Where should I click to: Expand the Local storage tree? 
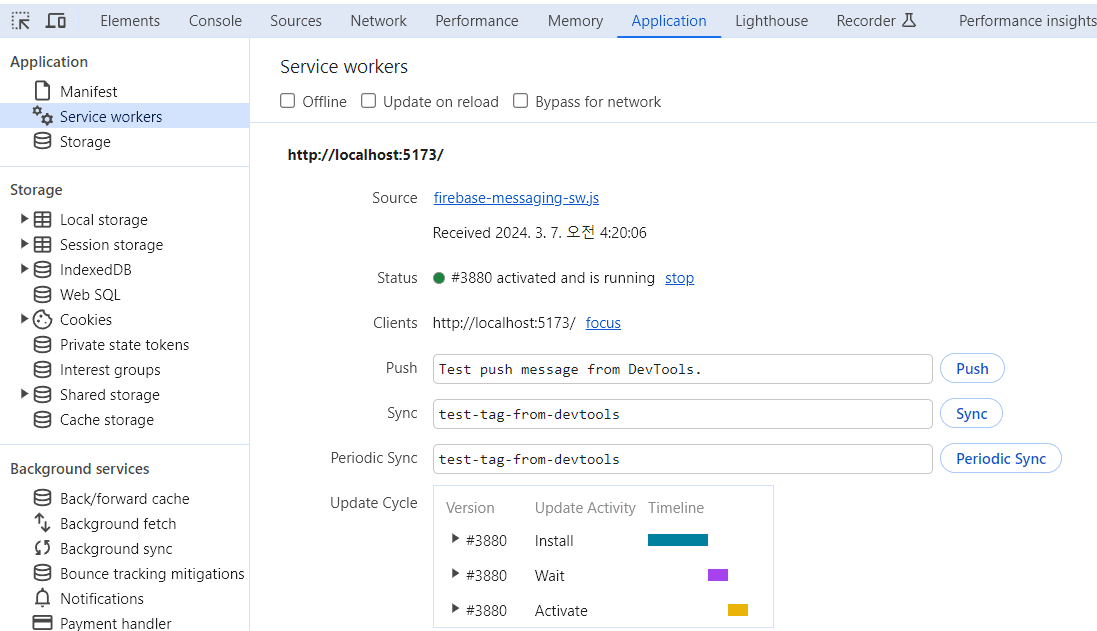coord(24,219)
